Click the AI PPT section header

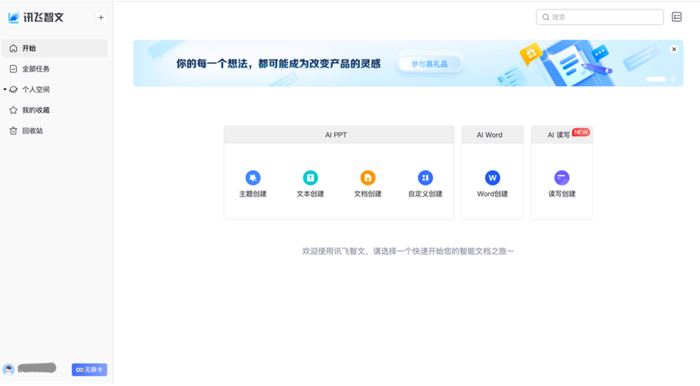(x=339, y=135)
